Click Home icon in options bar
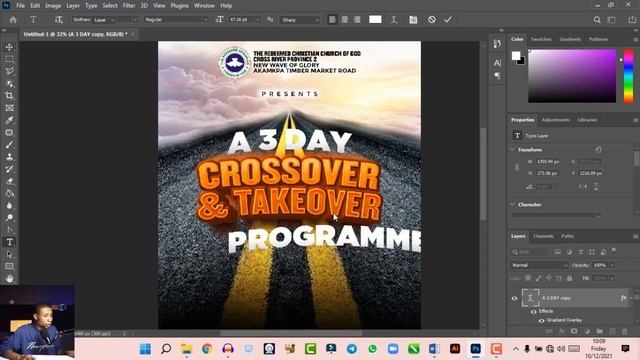 (x=13, y=20)
